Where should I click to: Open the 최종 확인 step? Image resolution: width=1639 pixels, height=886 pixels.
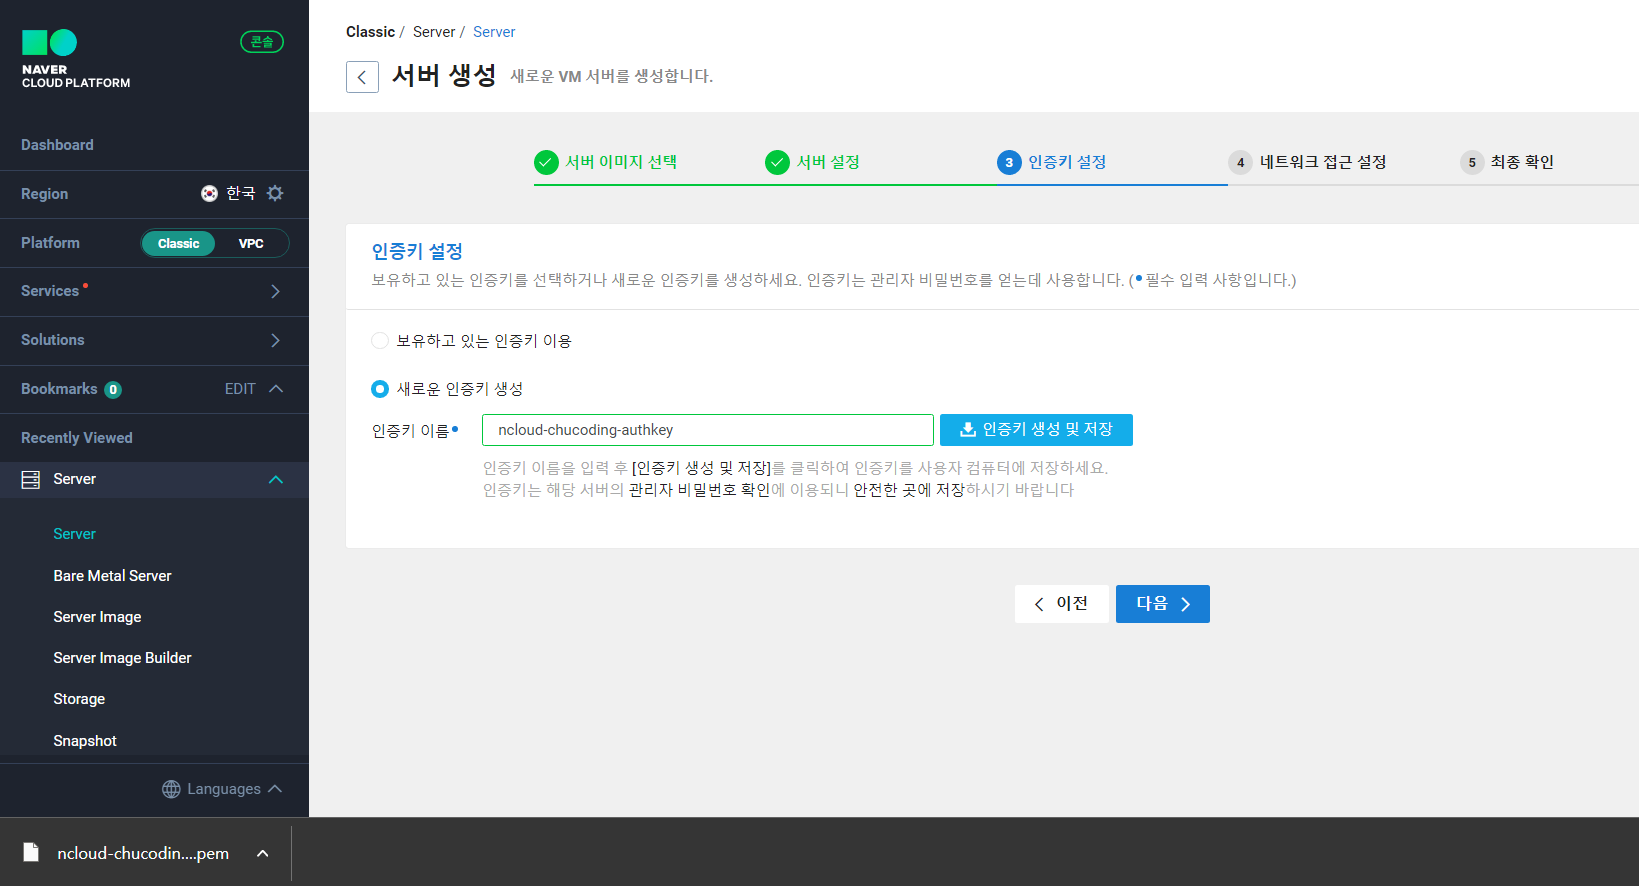pyautogui.click(x=1507, y=162)
